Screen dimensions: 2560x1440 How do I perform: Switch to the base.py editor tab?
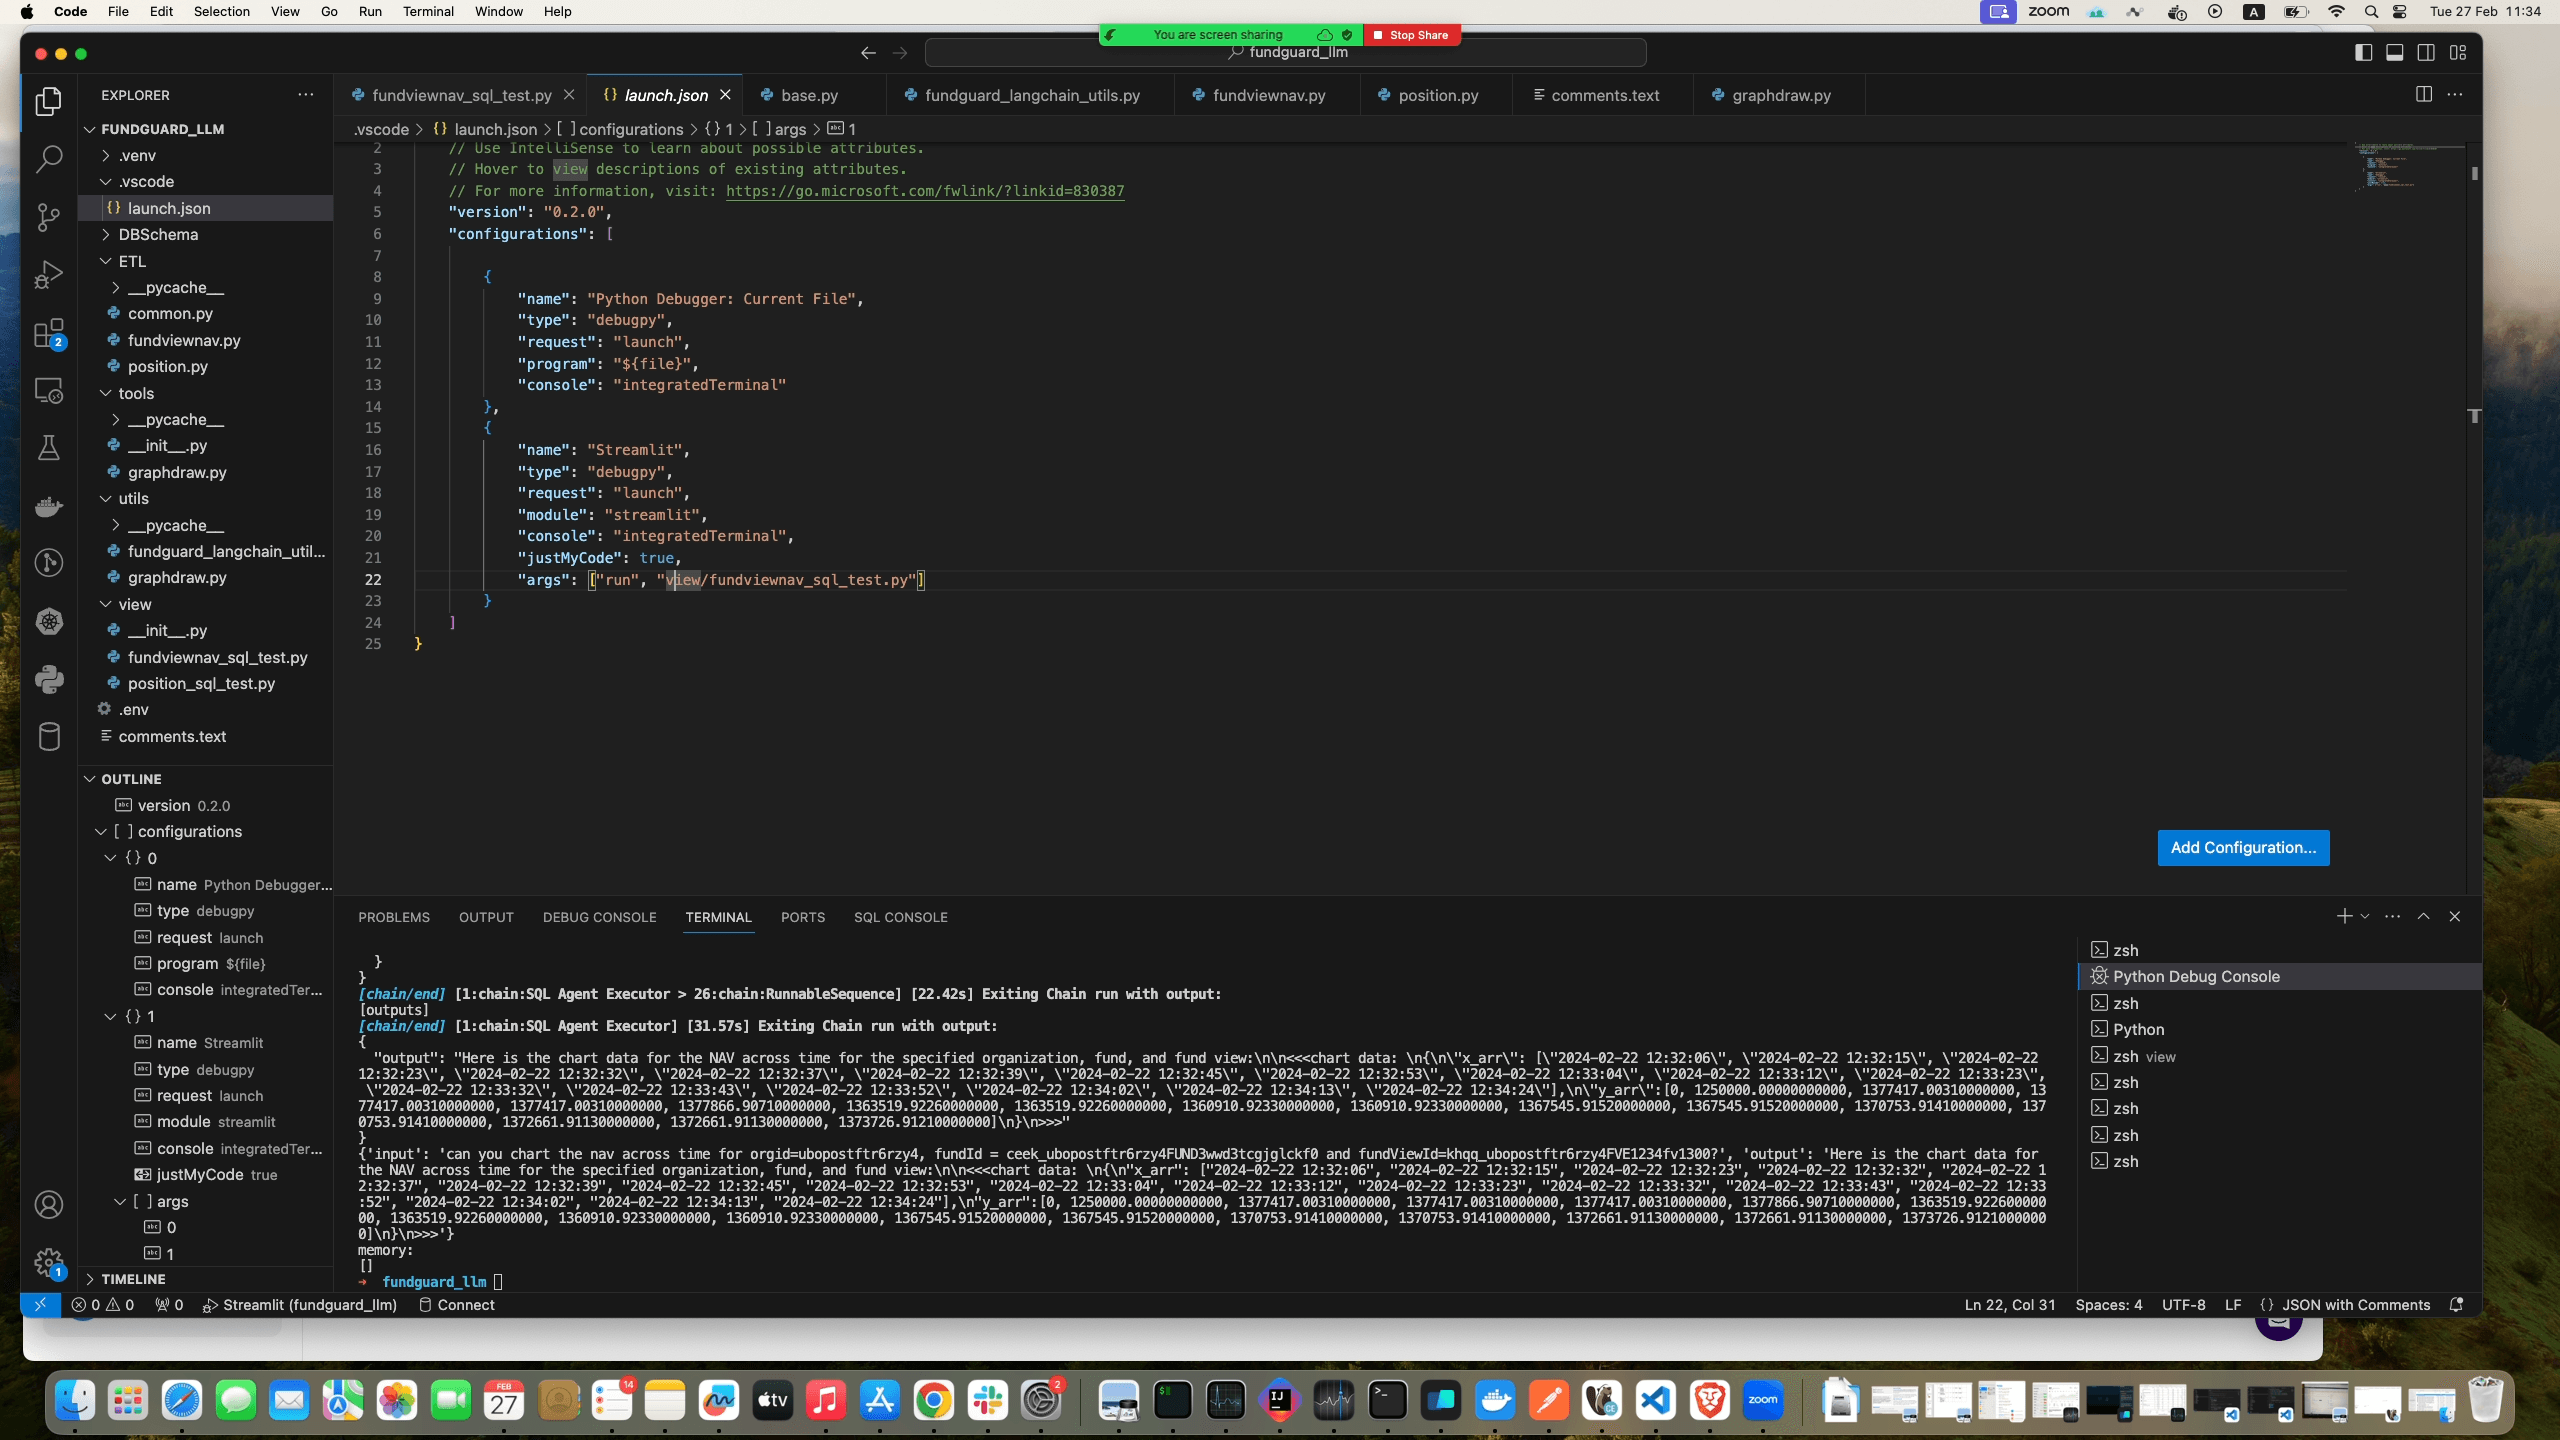pyautogui.click(x=809, y=95)
